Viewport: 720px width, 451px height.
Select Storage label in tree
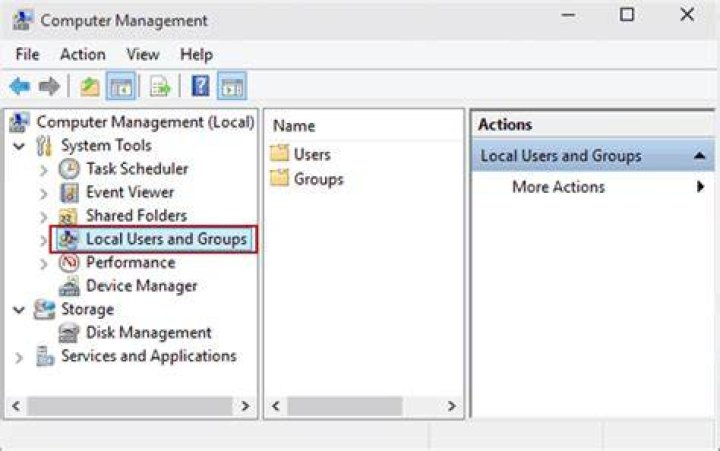pos(87,309)
